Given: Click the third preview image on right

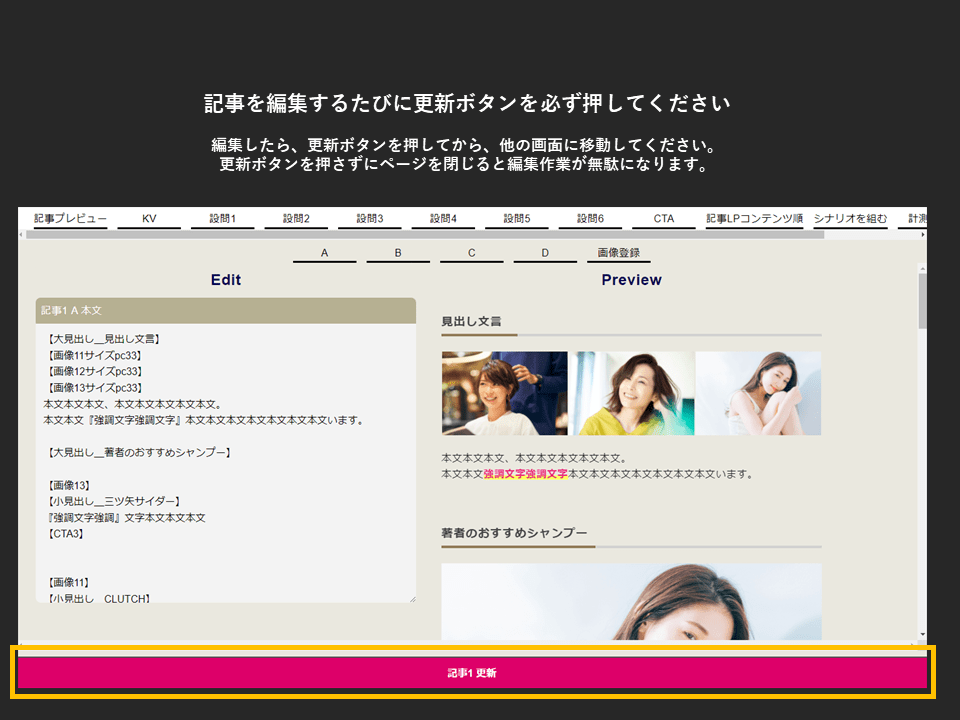Looking at the screenshot, I should coord(758,393).
